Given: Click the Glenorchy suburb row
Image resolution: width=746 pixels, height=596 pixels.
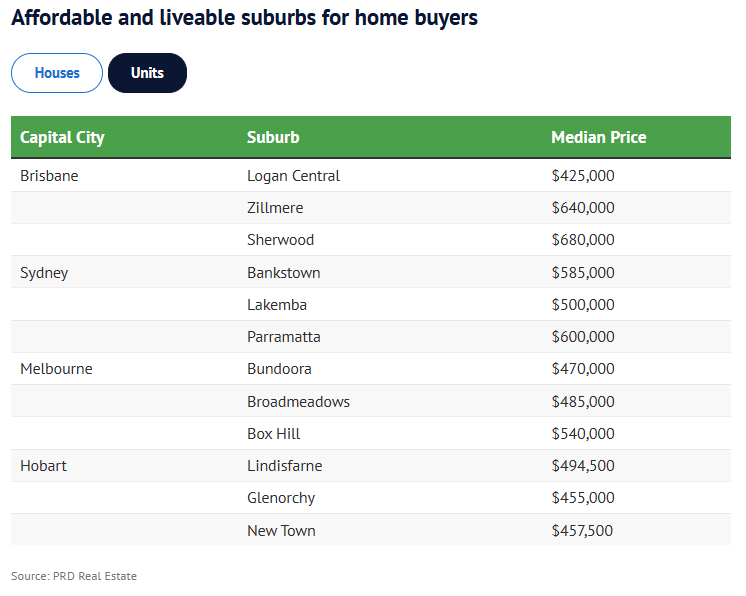Looking at the screenshot, I should [280, 498].
